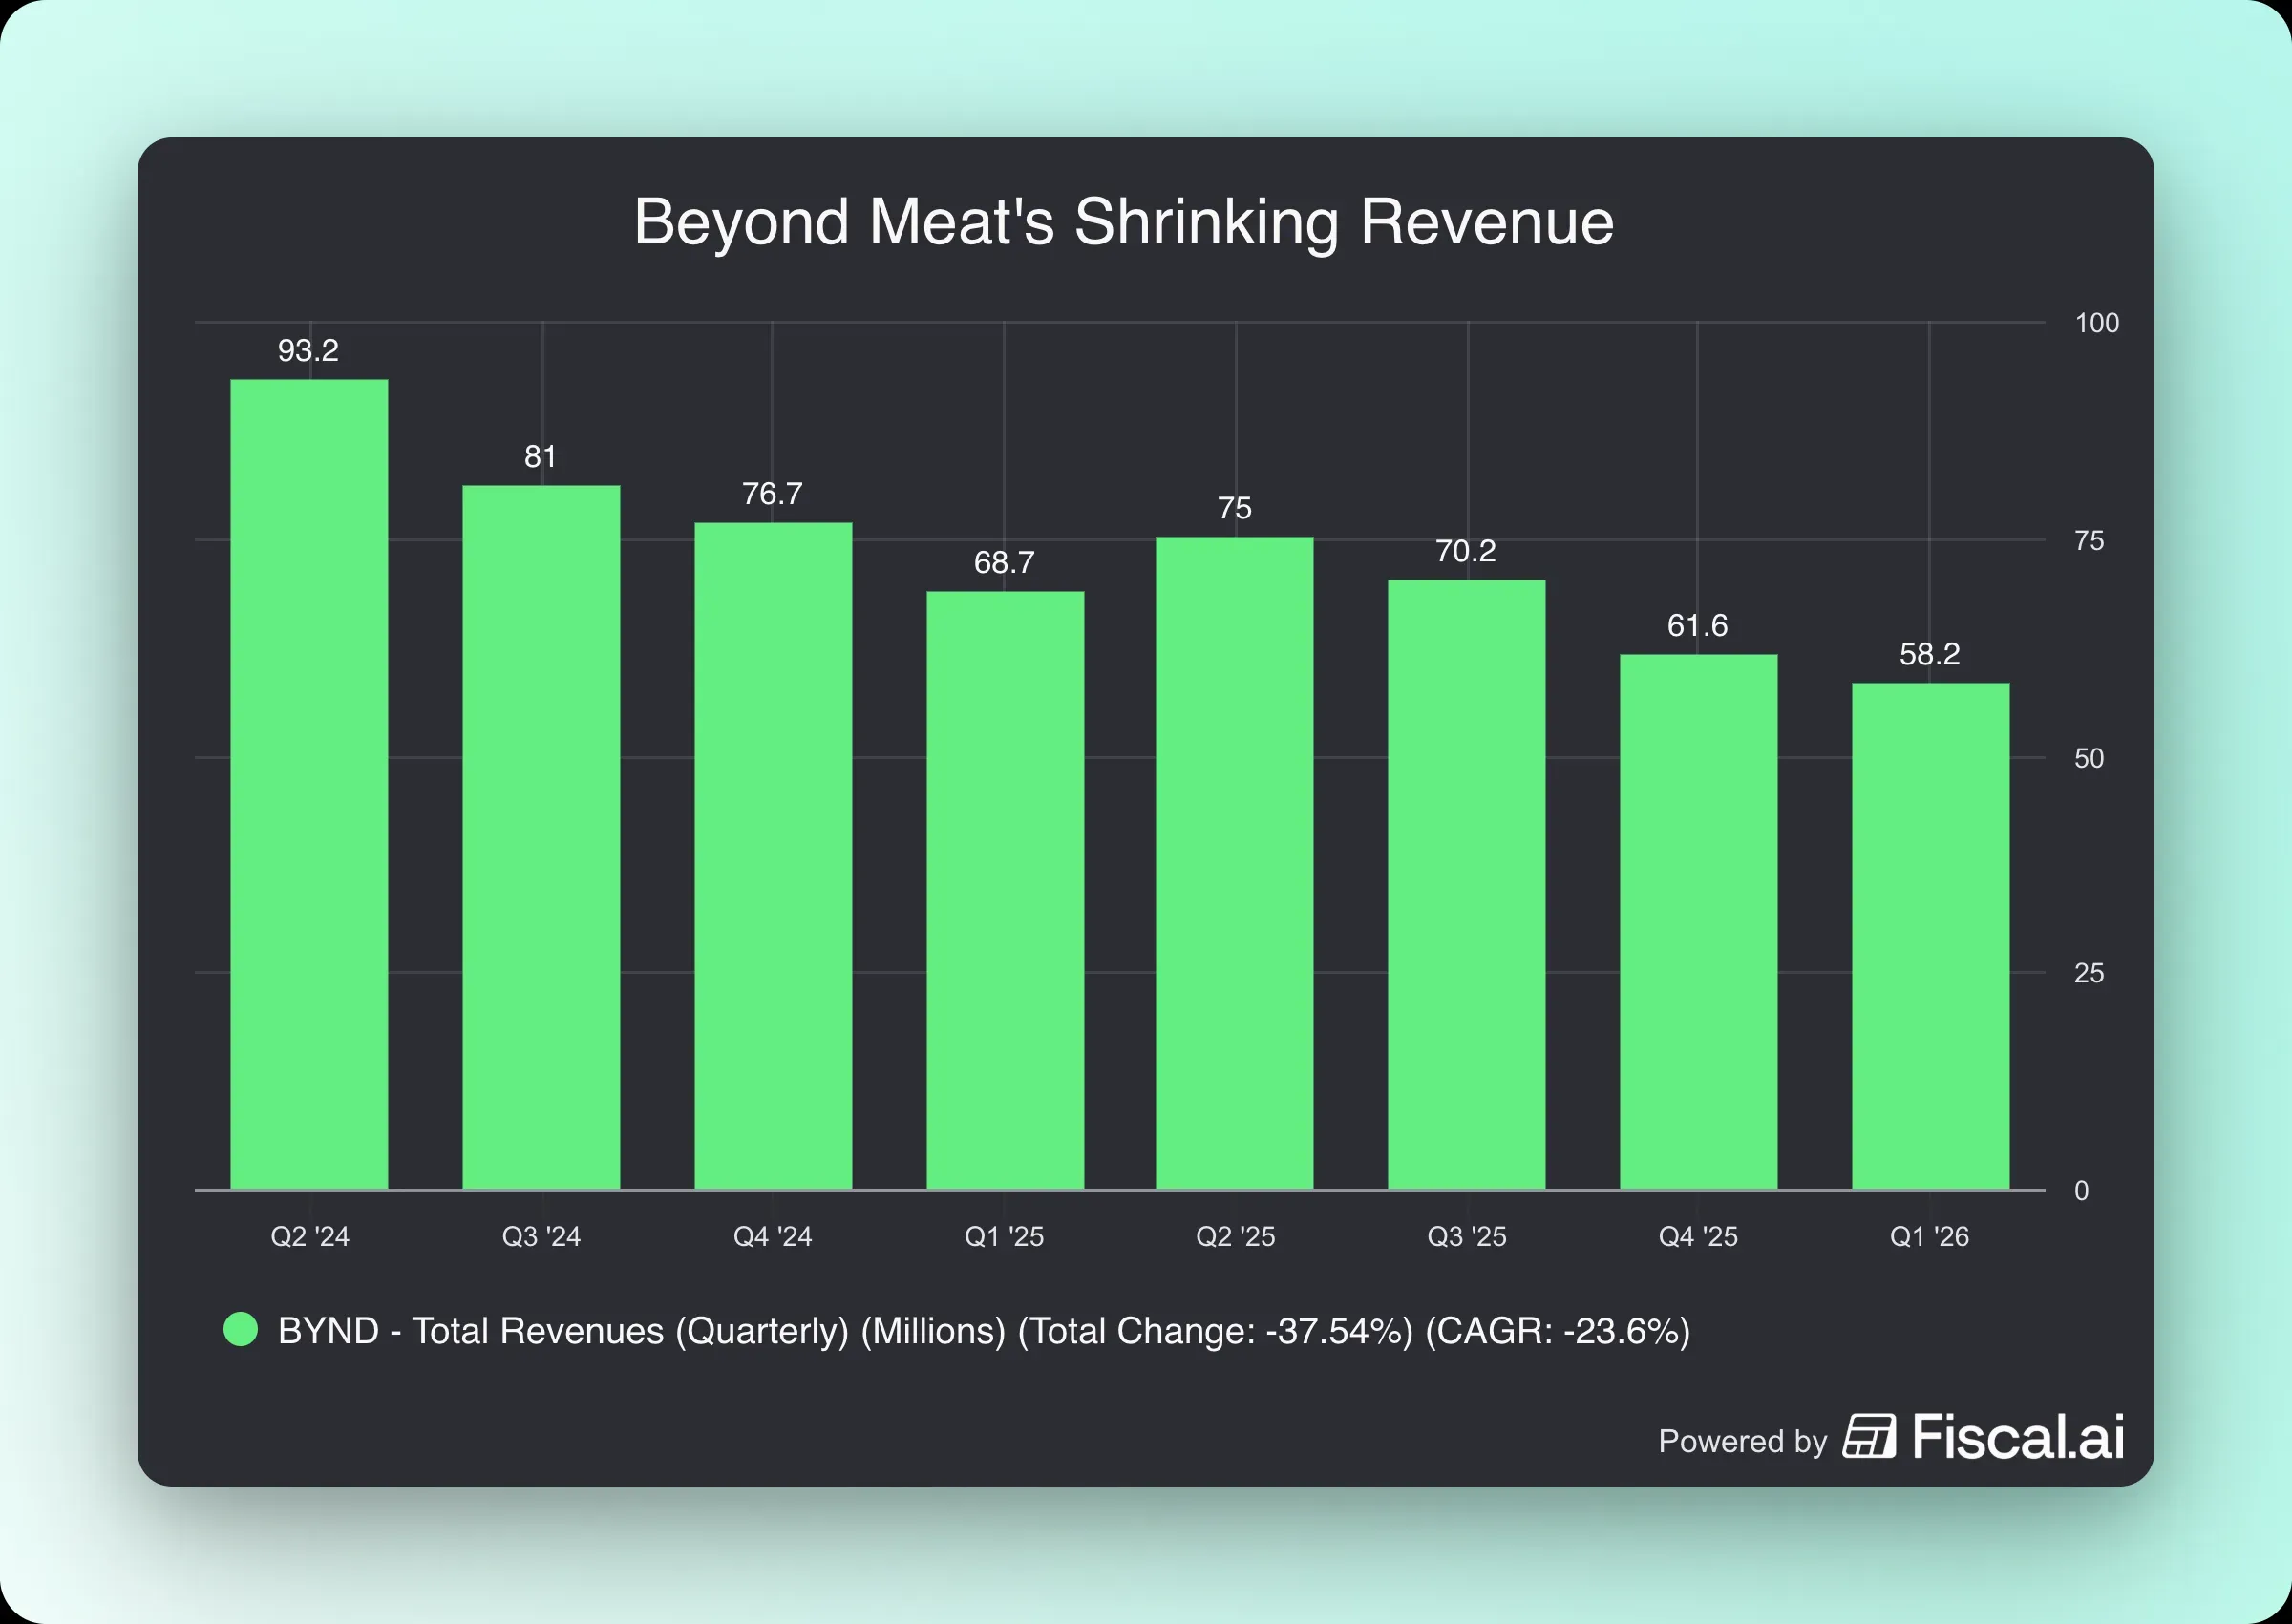This screenshot has height=1624, width=2292.
Task: Select the Q3 '25 revenue bar
Action: (x=1467, y=885)
